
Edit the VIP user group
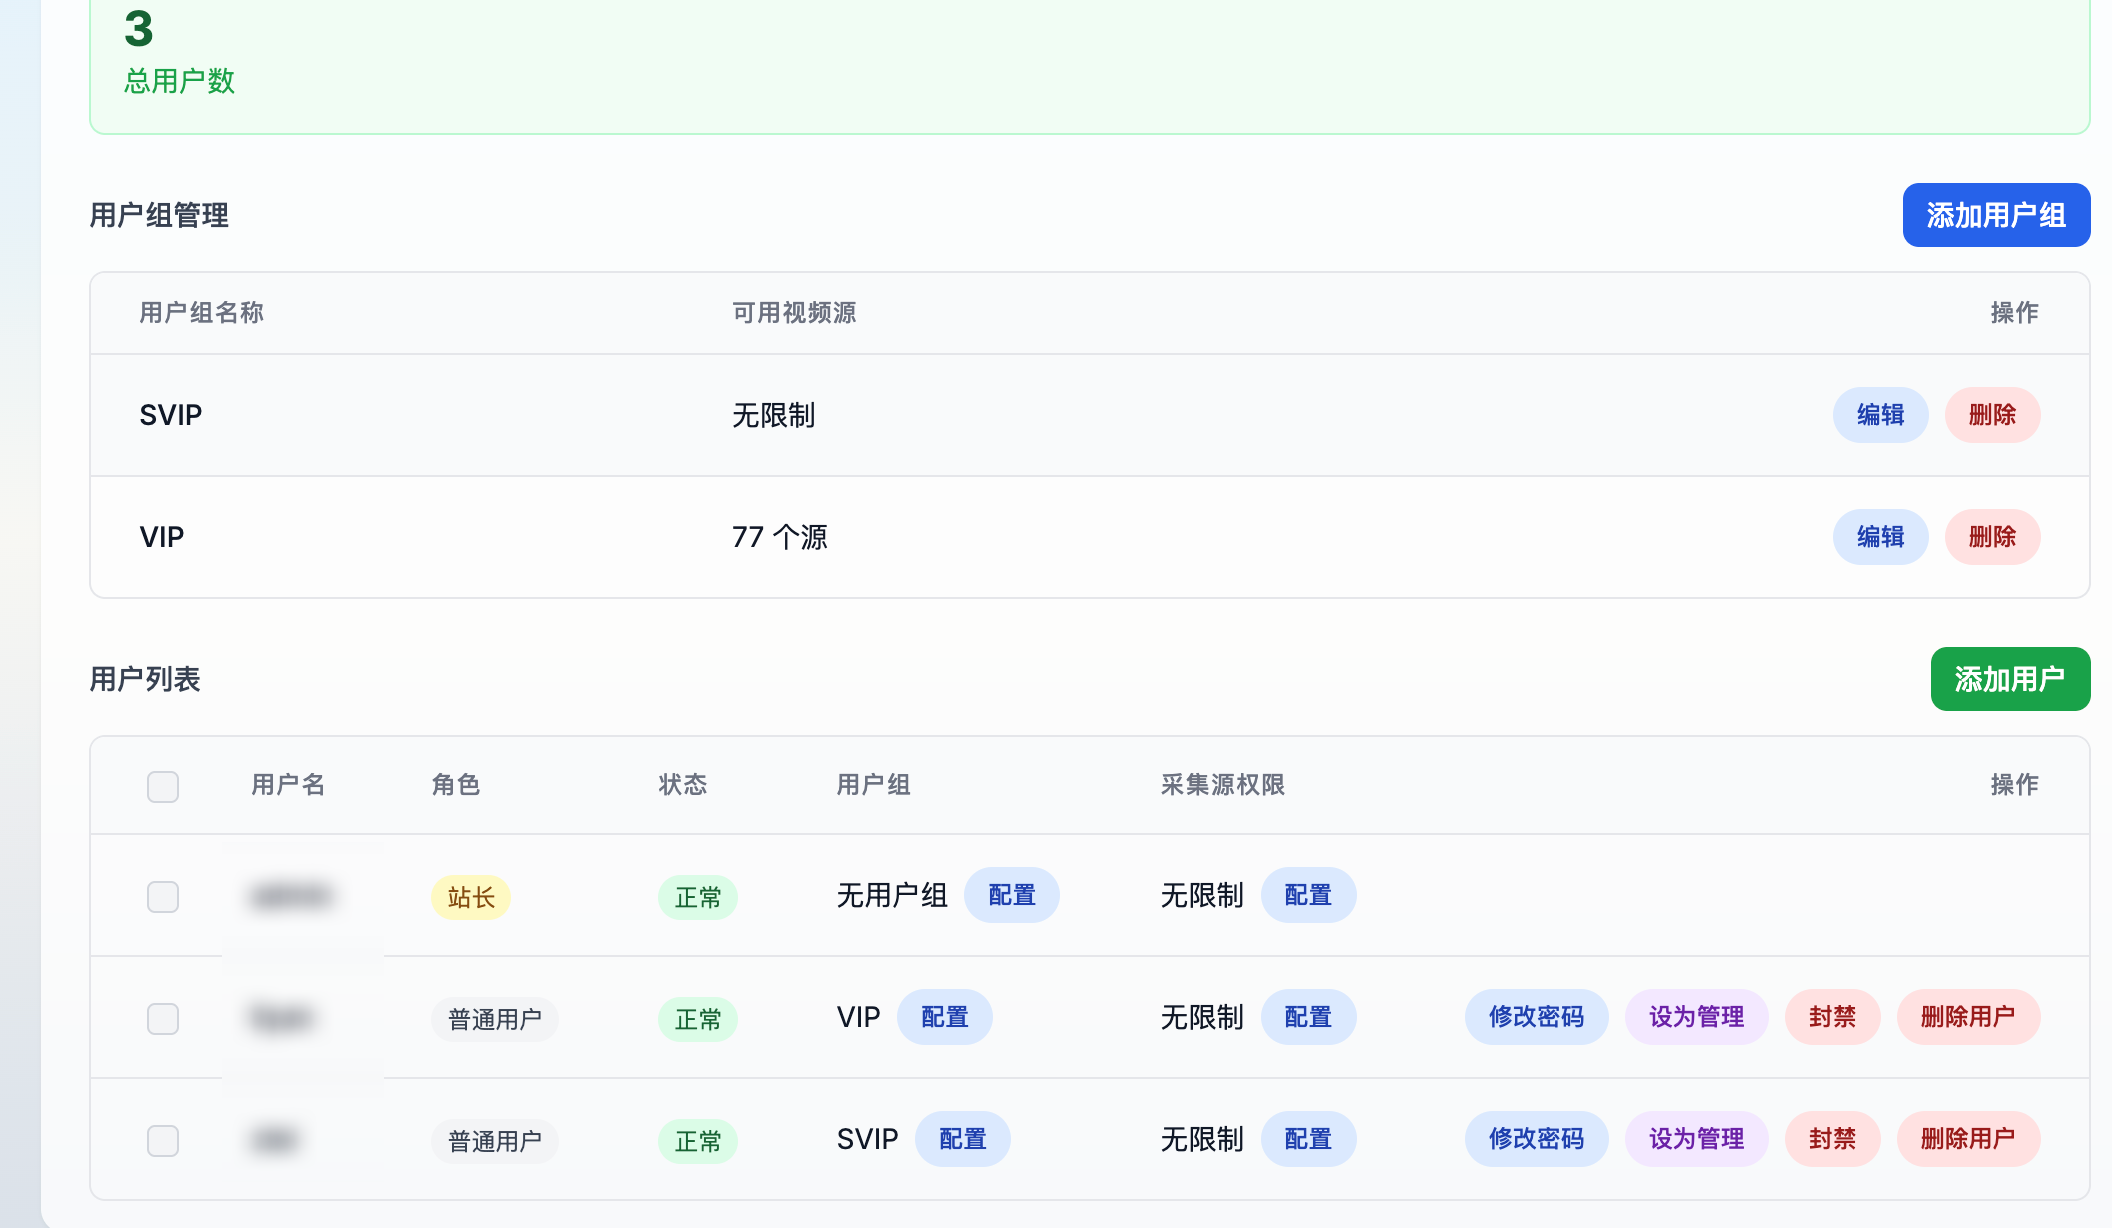tap(1880, 537)
